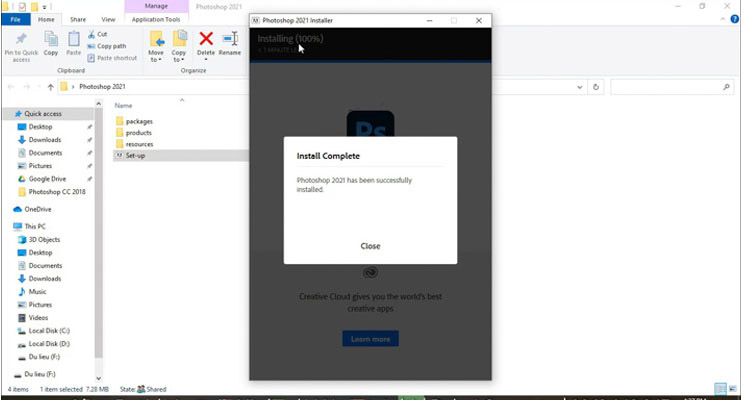Viewport: 750px width, 400px height.
Task: Click the Cut scissors command
Action: click(x=98, y=34)
